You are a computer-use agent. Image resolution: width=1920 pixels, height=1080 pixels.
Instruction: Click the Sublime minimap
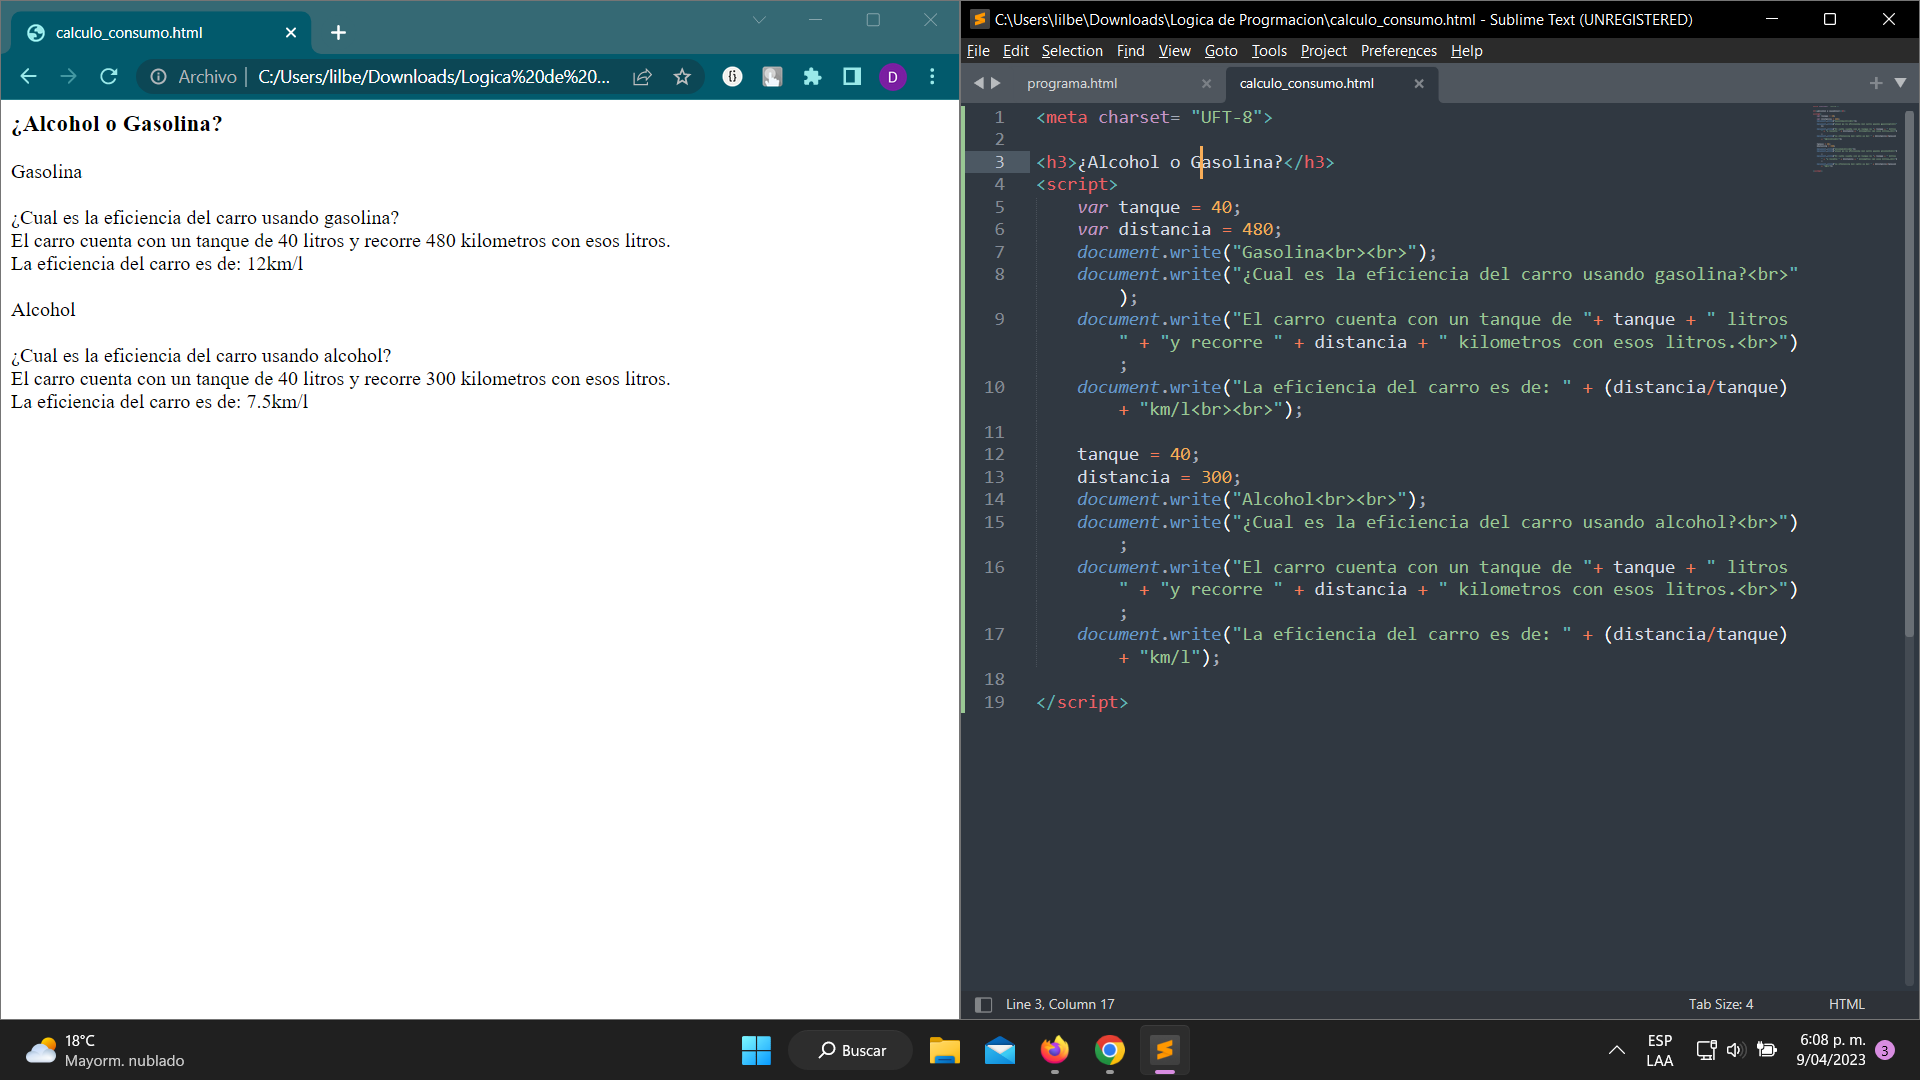pos(1855,138)
